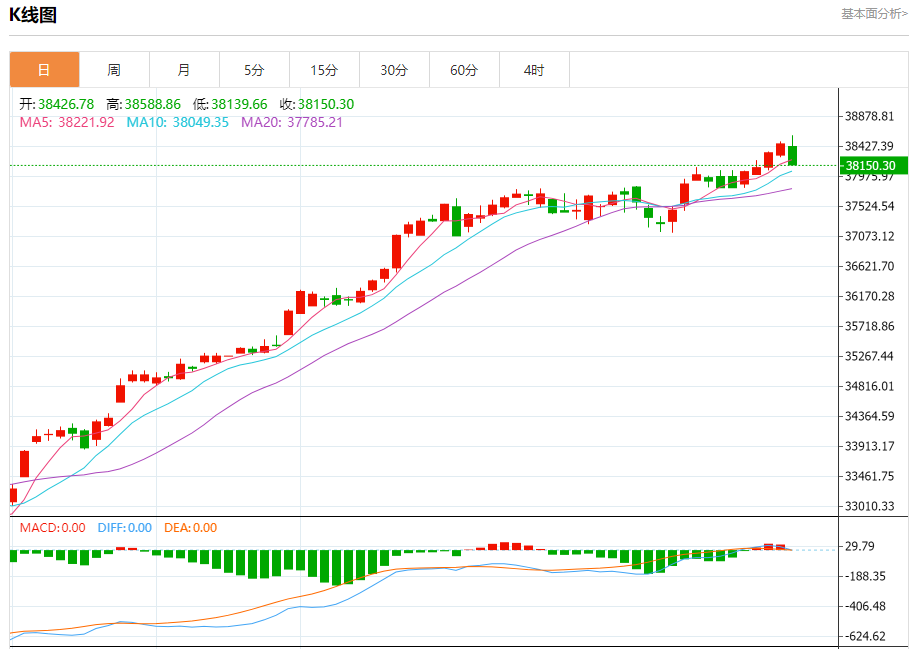Click the 38878.81 price axis label
The width and height of the screenshot is (917, 649).
click(x=870, y=116)
